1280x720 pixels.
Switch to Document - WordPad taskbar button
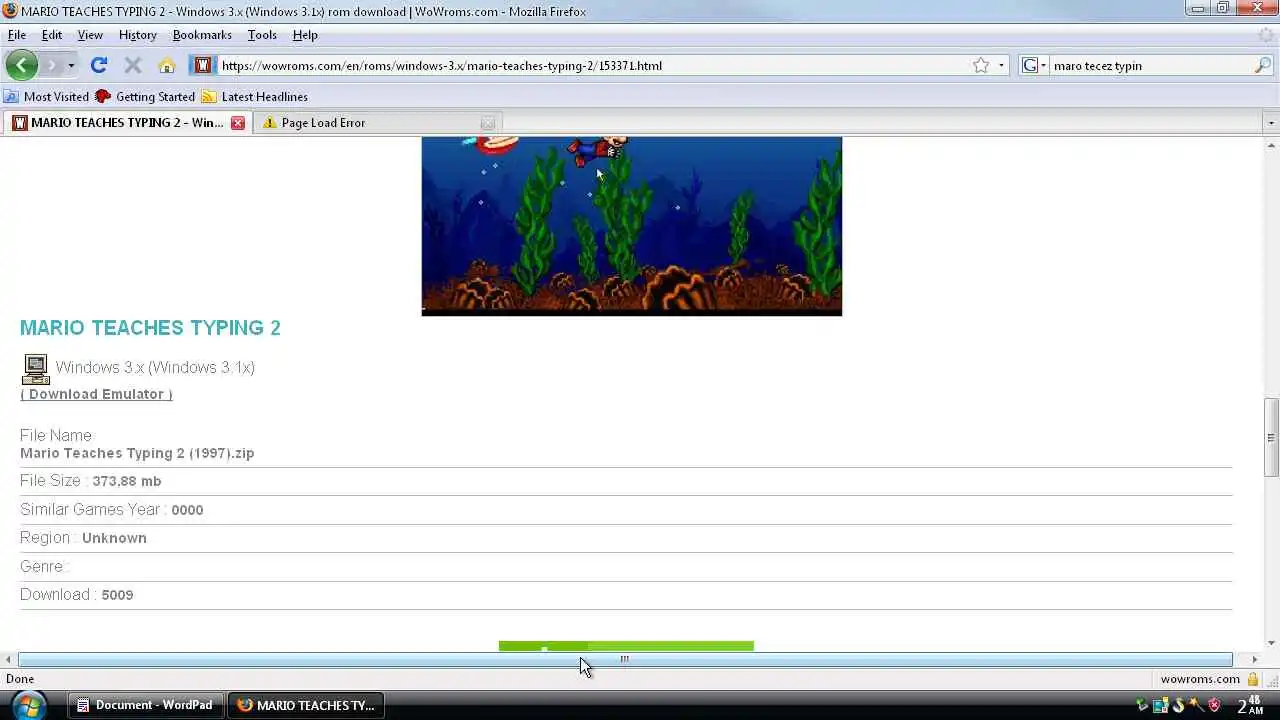(146, 705)
